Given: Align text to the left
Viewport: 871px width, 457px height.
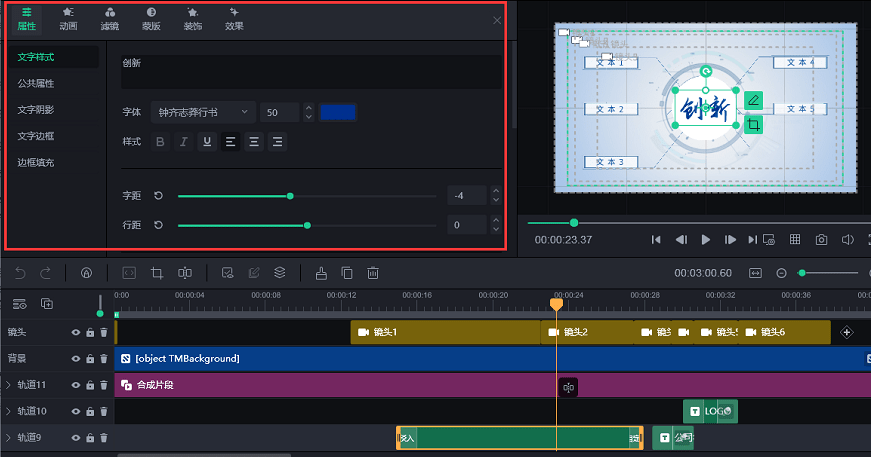Looking at the screenshot, I should point(230,142).
